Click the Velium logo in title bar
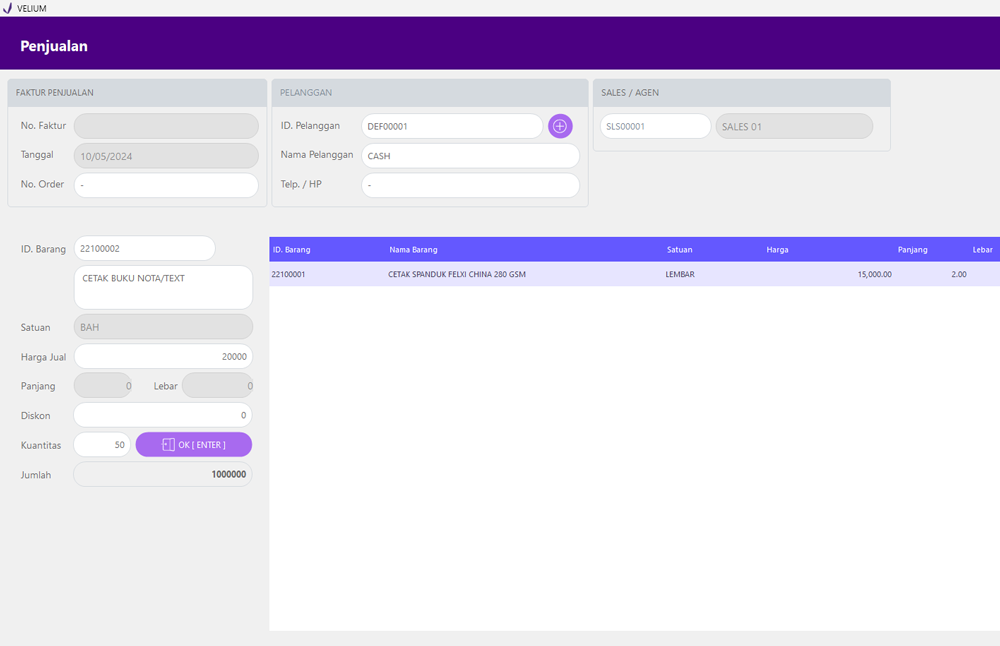 pos(8,8)
